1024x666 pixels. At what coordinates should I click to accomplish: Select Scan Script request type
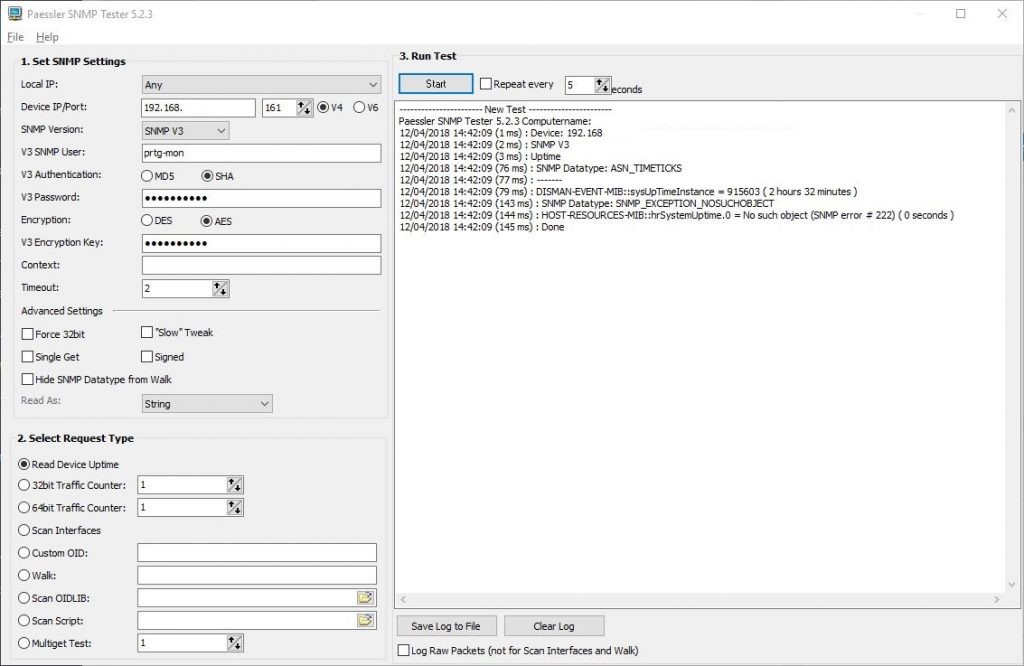tap(24, 620)
